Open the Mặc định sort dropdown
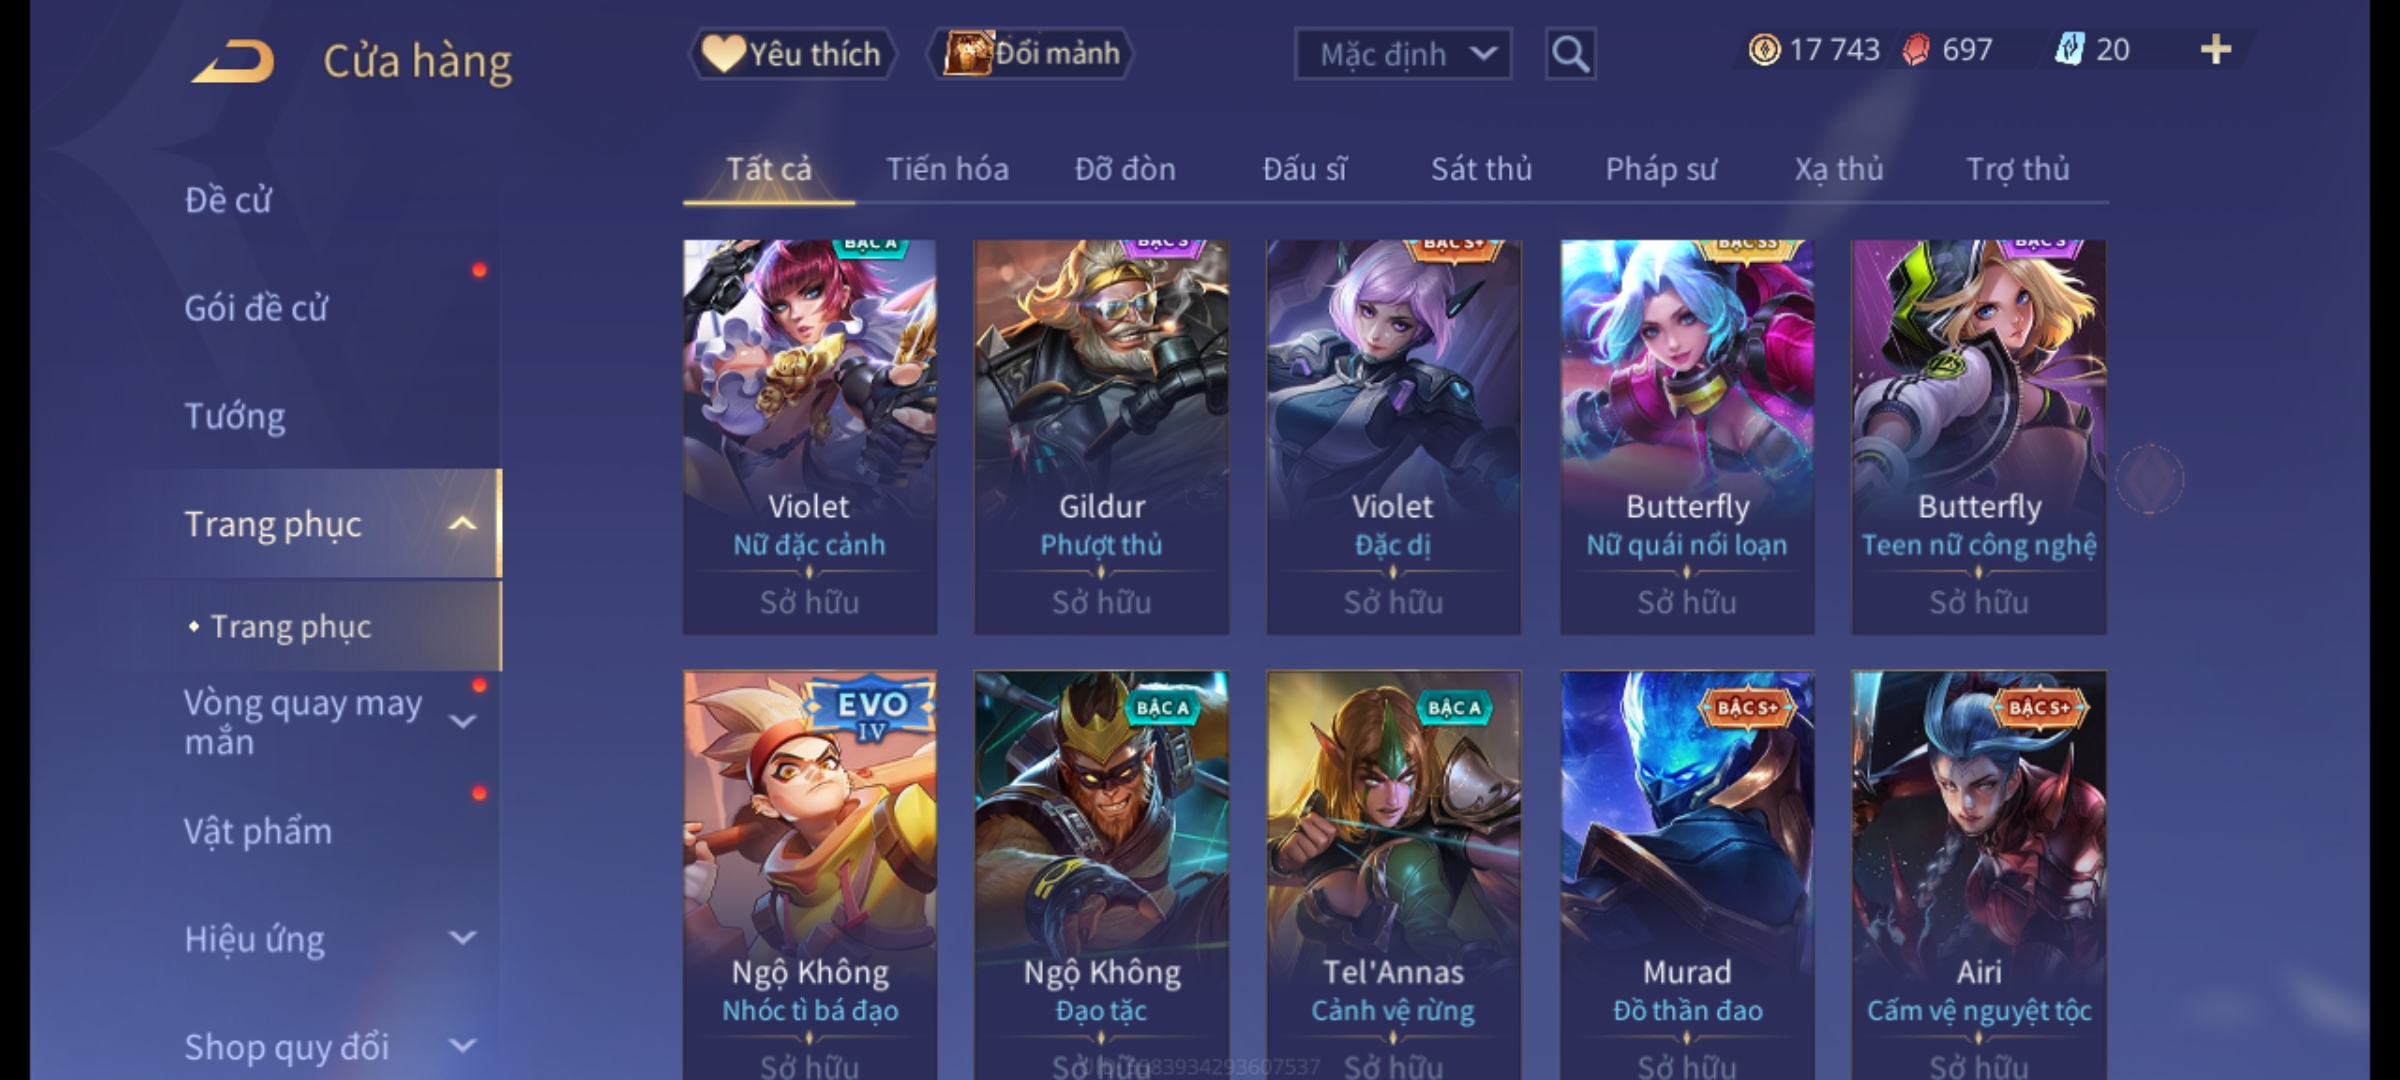The height and width of the screenshot is (1080, 2400). (1402, 54)
